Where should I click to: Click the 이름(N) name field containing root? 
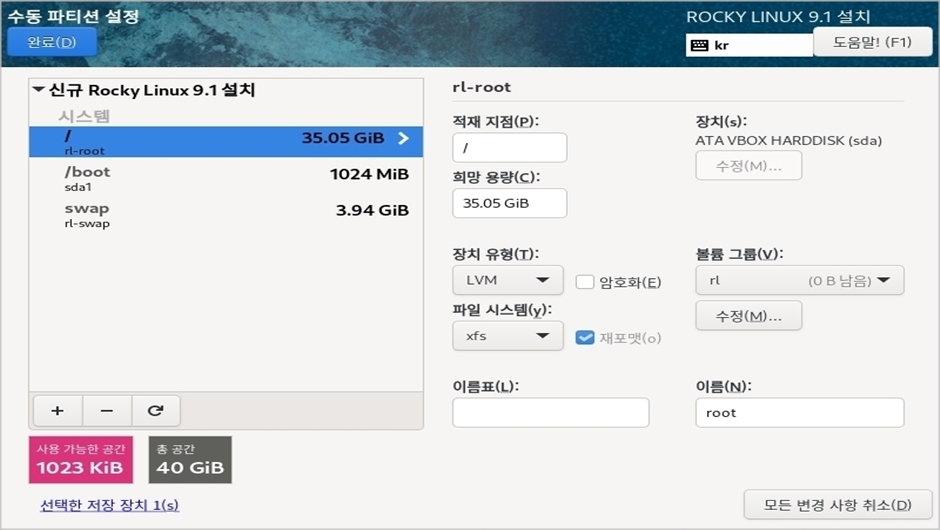point(800,412)
